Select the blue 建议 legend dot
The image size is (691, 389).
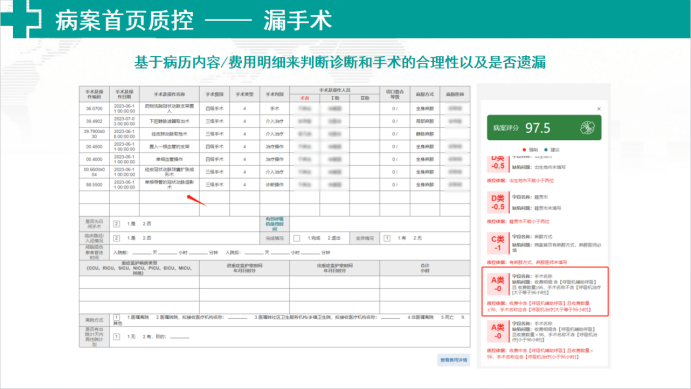click(546, 150)
